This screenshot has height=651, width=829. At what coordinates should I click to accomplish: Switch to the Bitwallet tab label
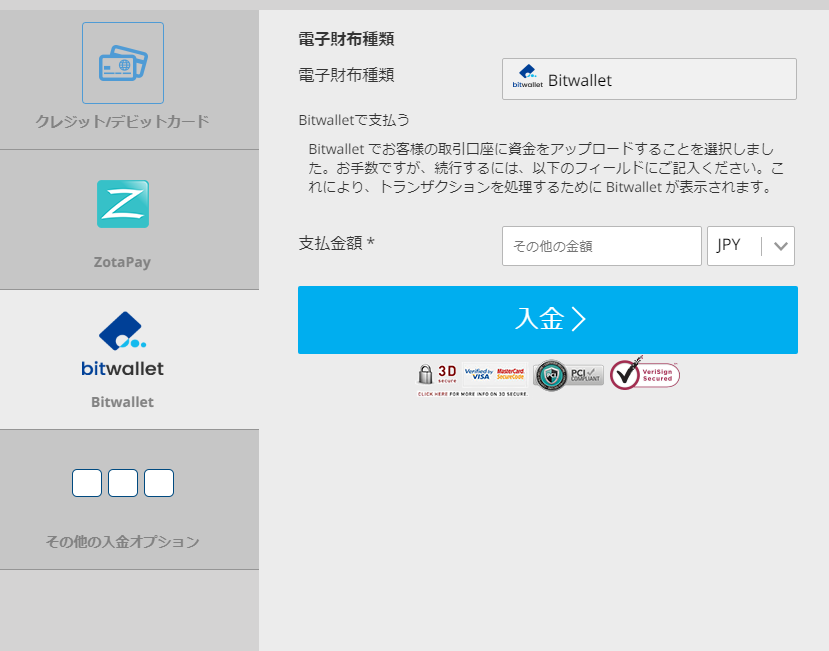click(x=122, y=402)
